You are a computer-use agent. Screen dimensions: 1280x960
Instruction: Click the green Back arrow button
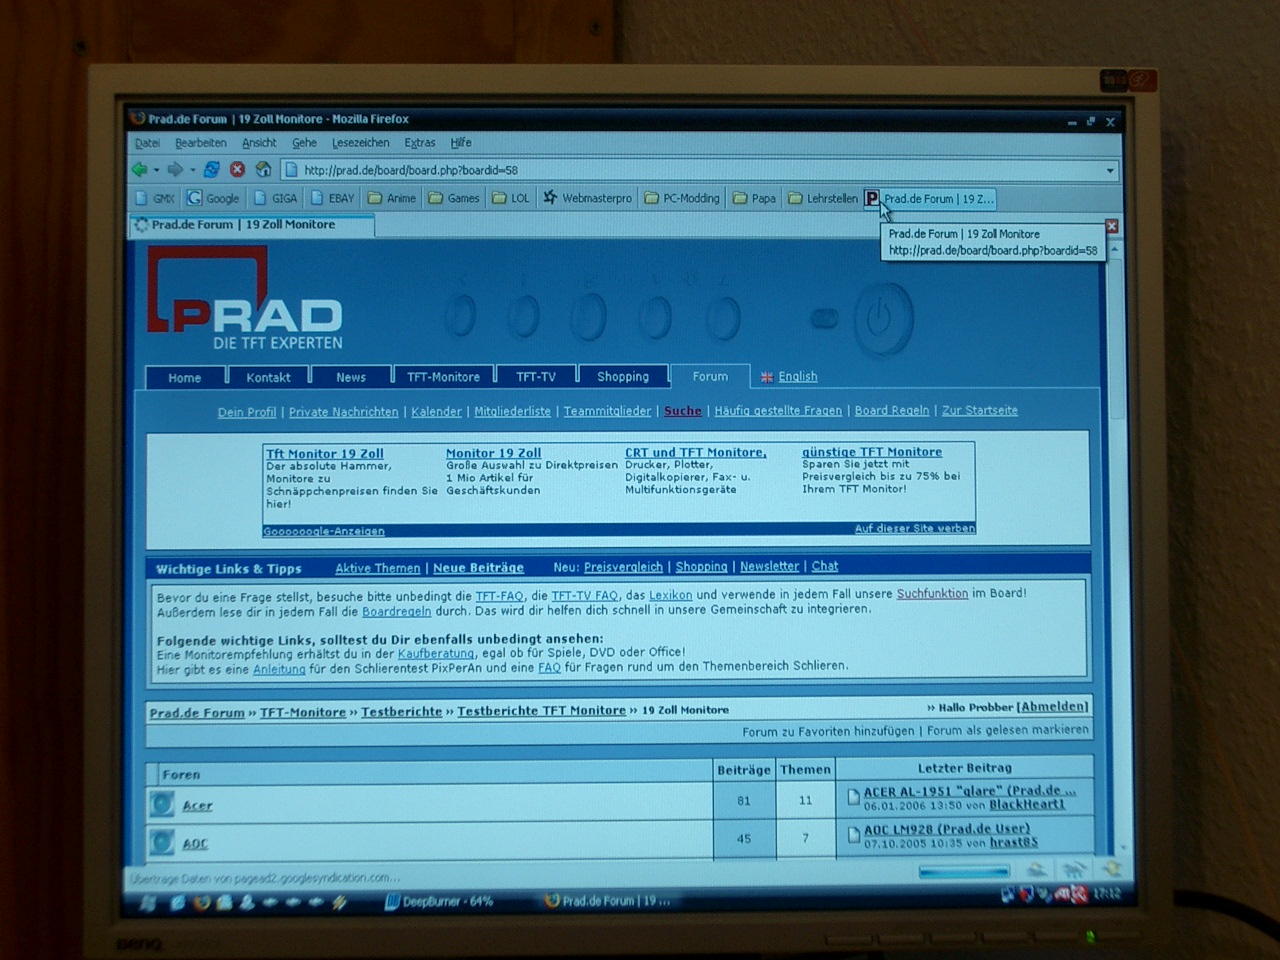pos(140,170)
